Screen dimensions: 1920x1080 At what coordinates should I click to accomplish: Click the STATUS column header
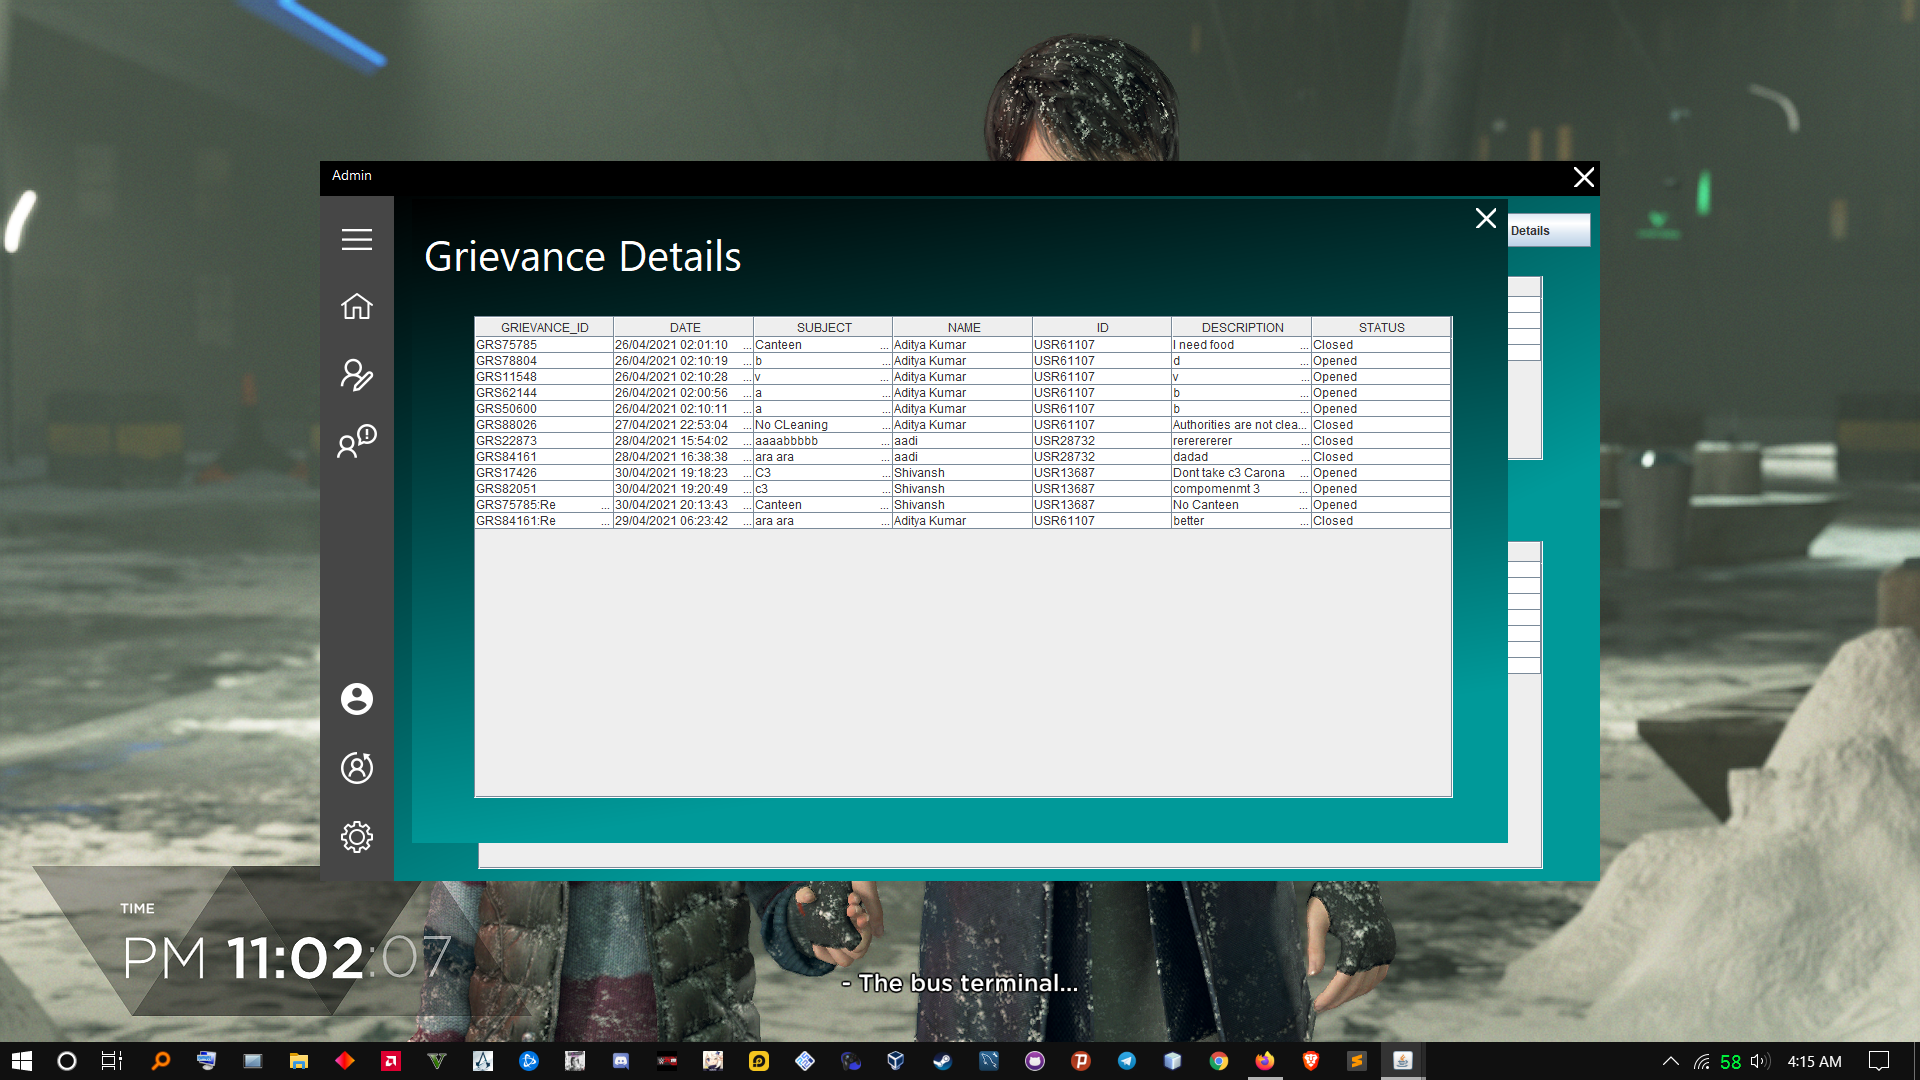[x=1380, y=327]
